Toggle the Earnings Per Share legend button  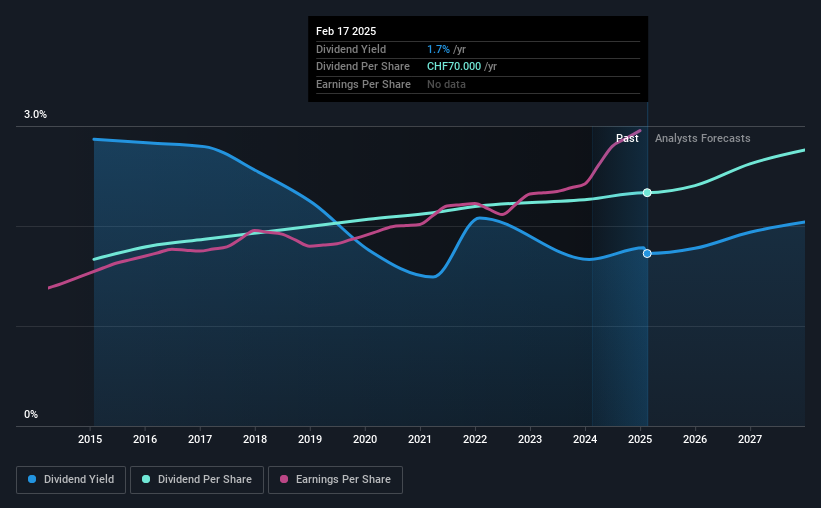(335, 480)
